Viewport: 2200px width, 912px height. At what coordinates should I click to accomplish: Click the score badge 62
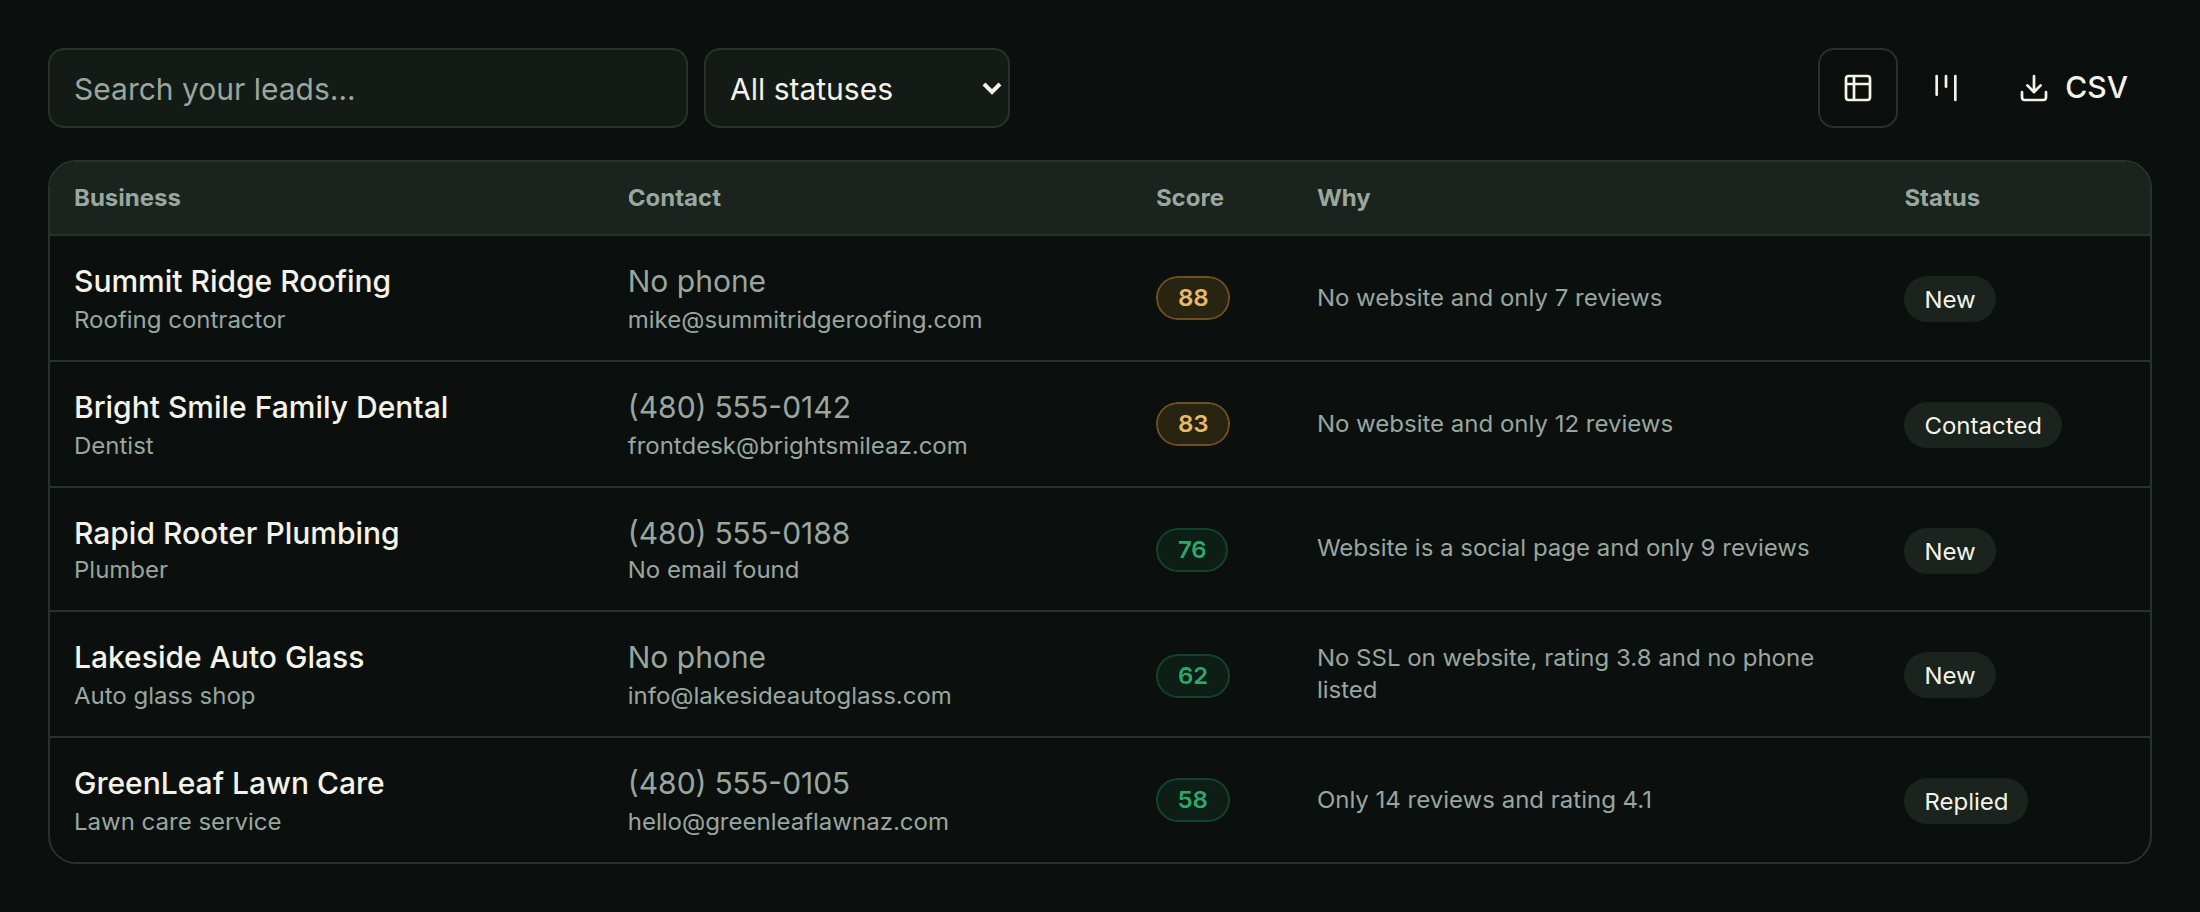(1193, 676)
